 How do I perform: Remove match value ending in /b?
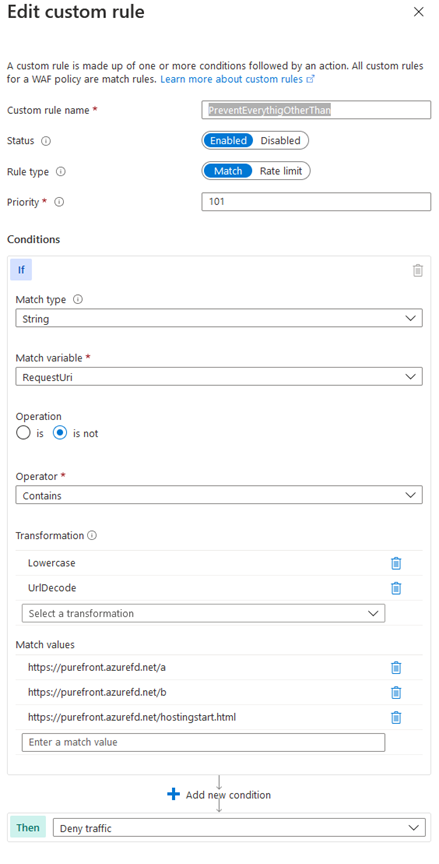coord(395,693)
